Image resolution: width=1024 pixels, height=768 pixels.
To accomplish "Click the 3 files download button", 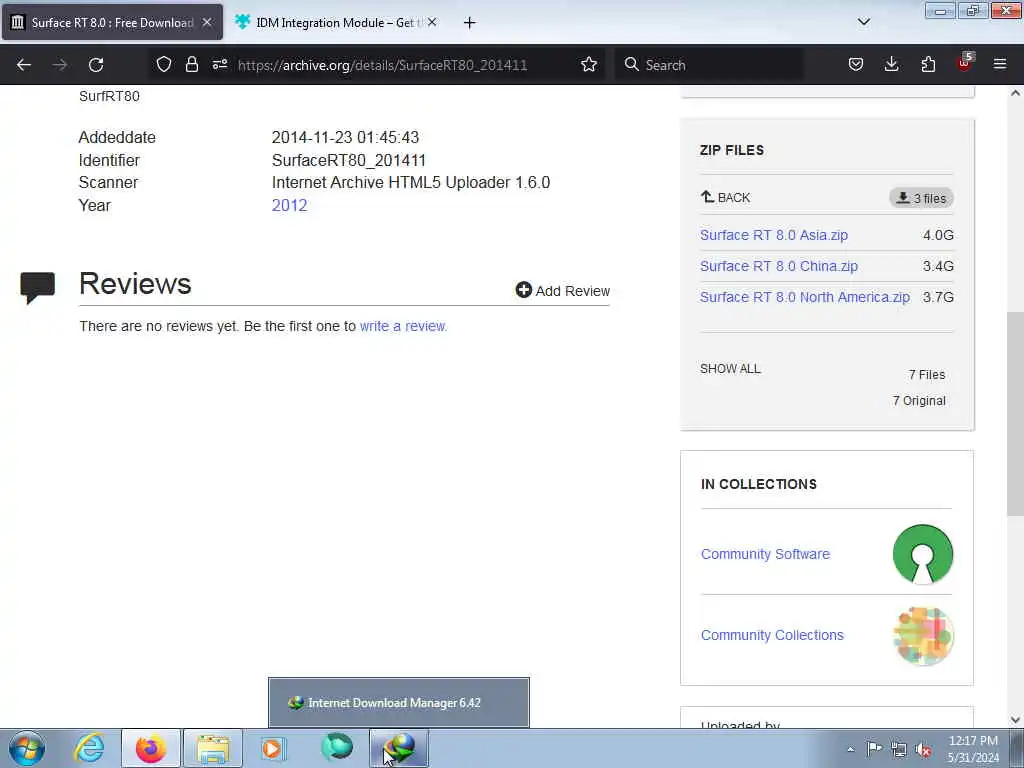I will point(921,198).
